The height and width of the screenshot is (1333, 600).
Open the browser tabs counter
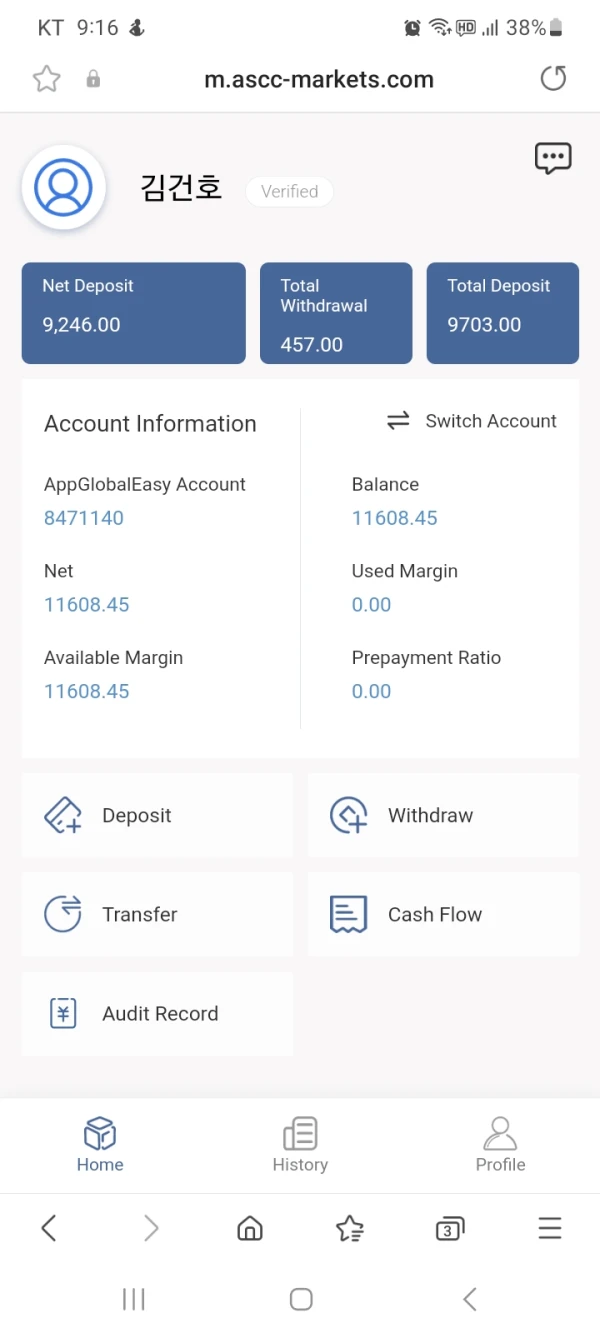(x=449, y=1229)
